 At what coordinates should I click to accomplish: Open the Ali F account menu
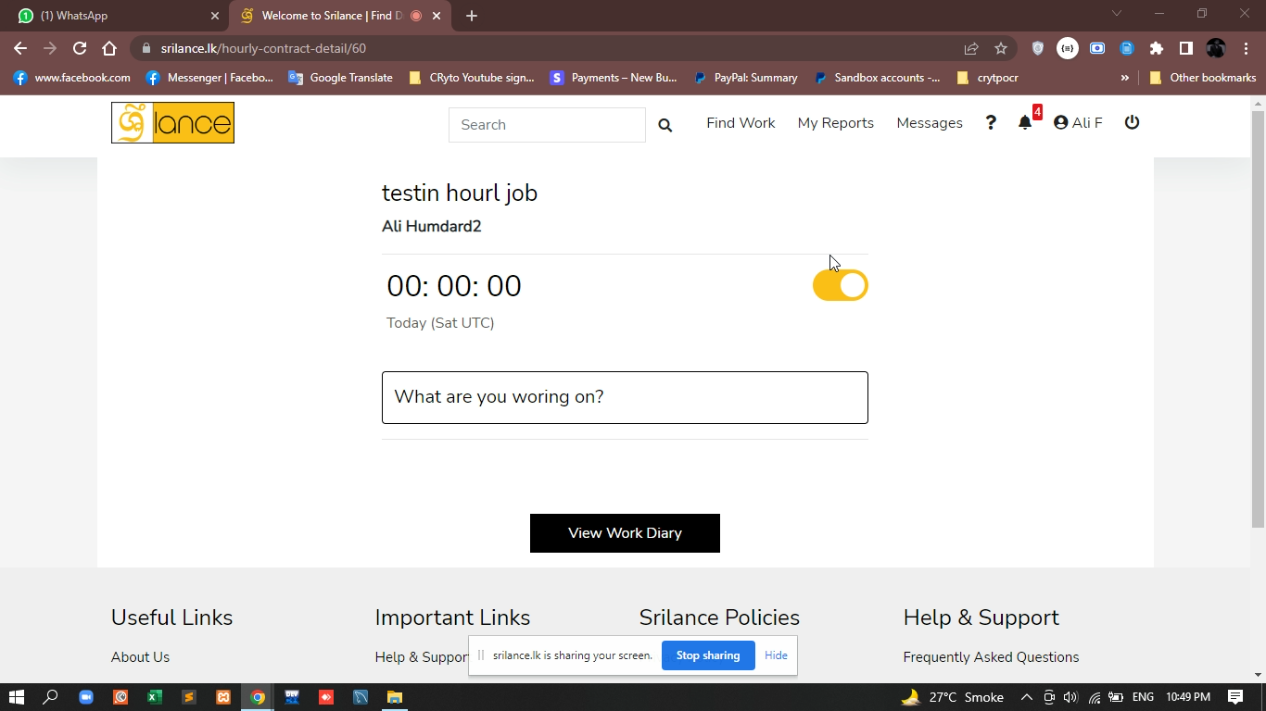[x=1078, y=123]
